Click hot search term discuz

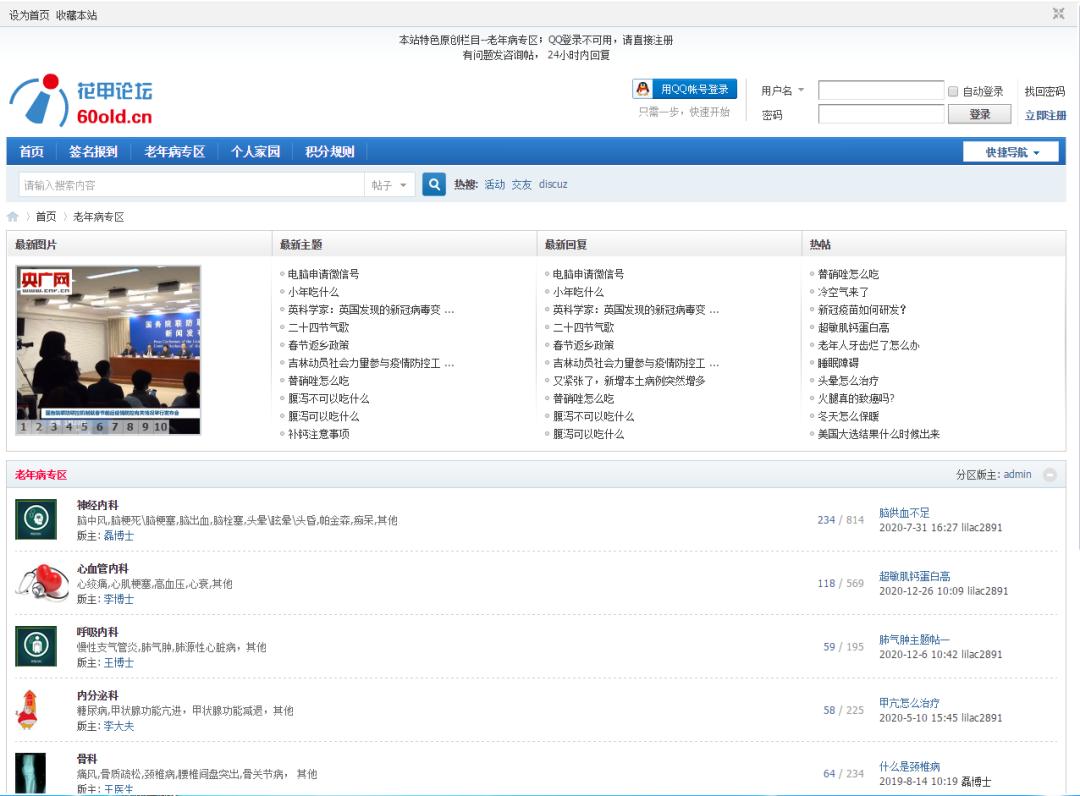pyautogui.click(x=553, y=185)
